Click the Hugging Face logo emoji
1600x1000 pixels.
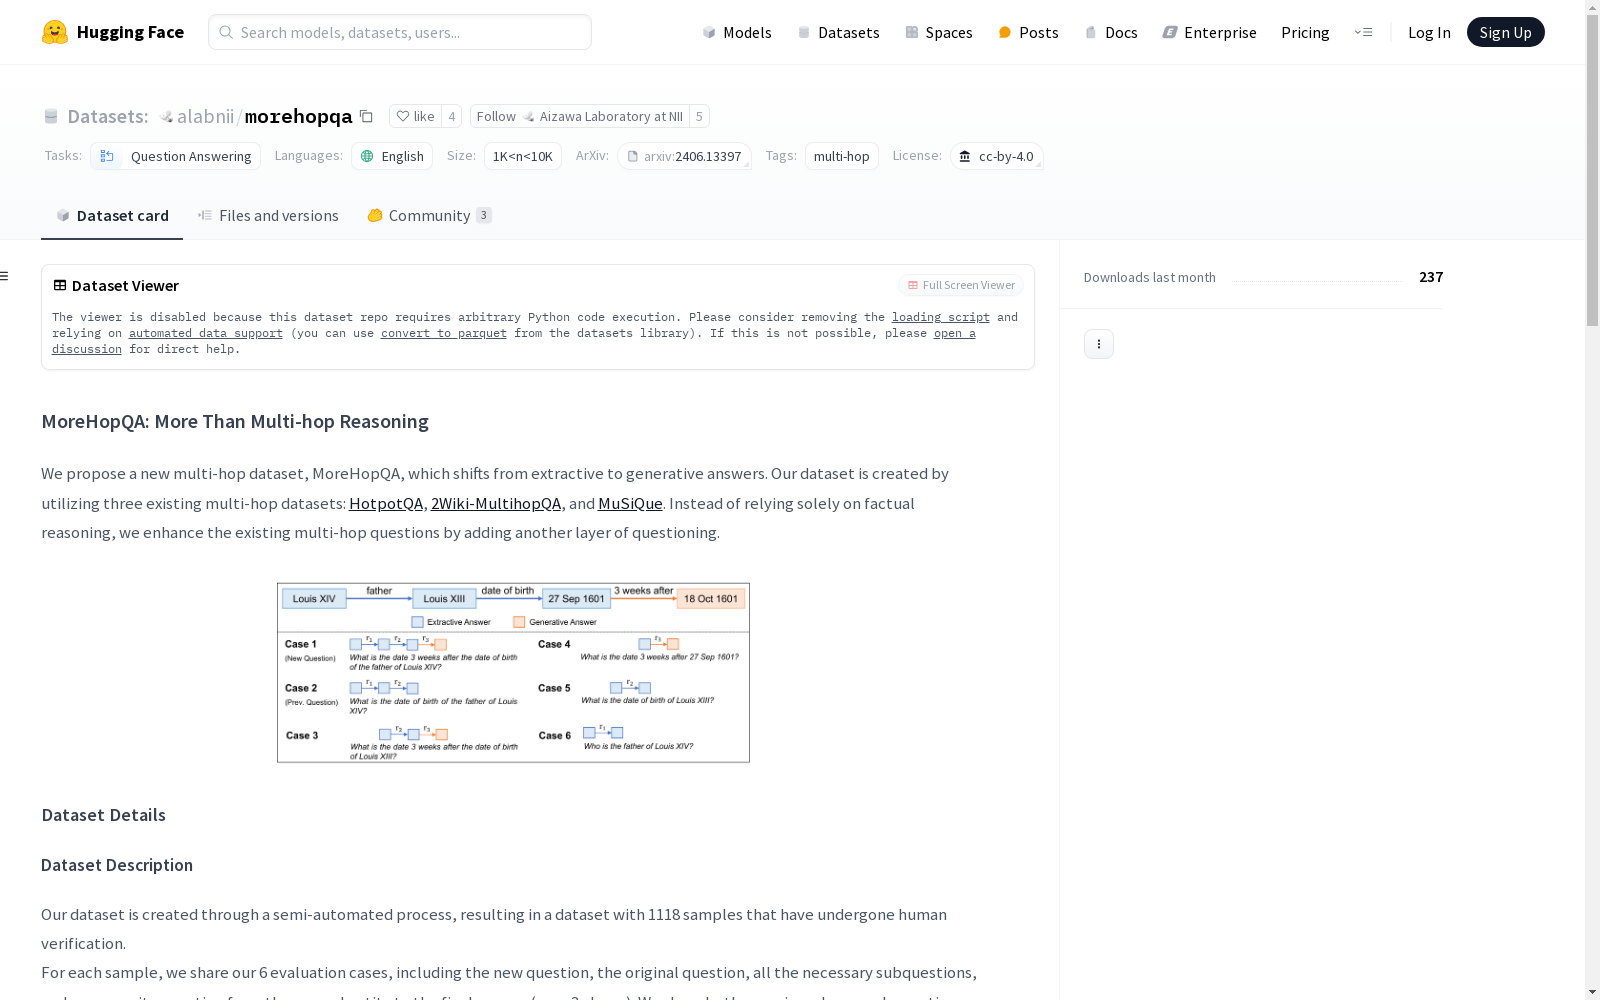click(x=55, y=32)
